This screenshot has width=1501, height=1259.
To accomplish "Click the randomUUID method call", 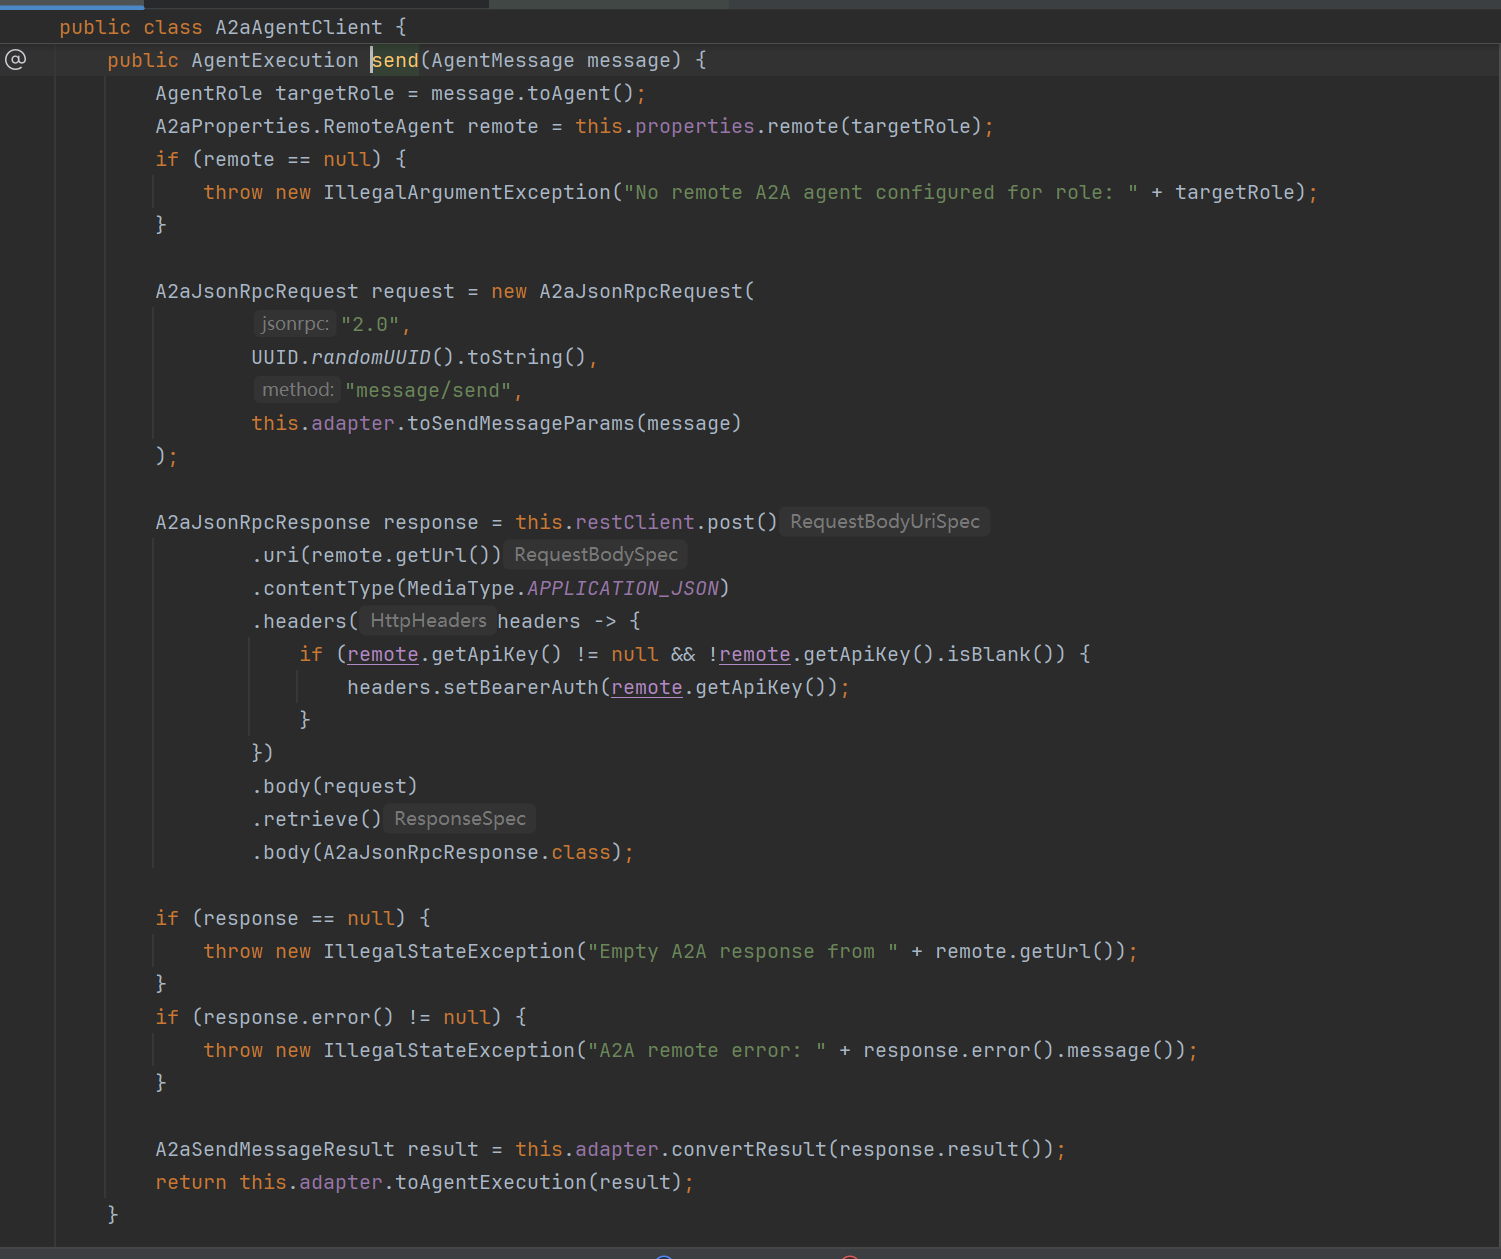I will coord(371,357).
